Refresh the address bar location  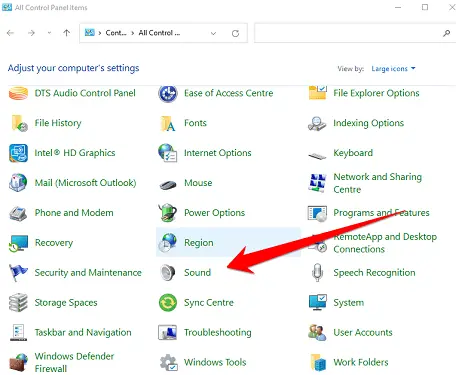(x=235, y=33)
